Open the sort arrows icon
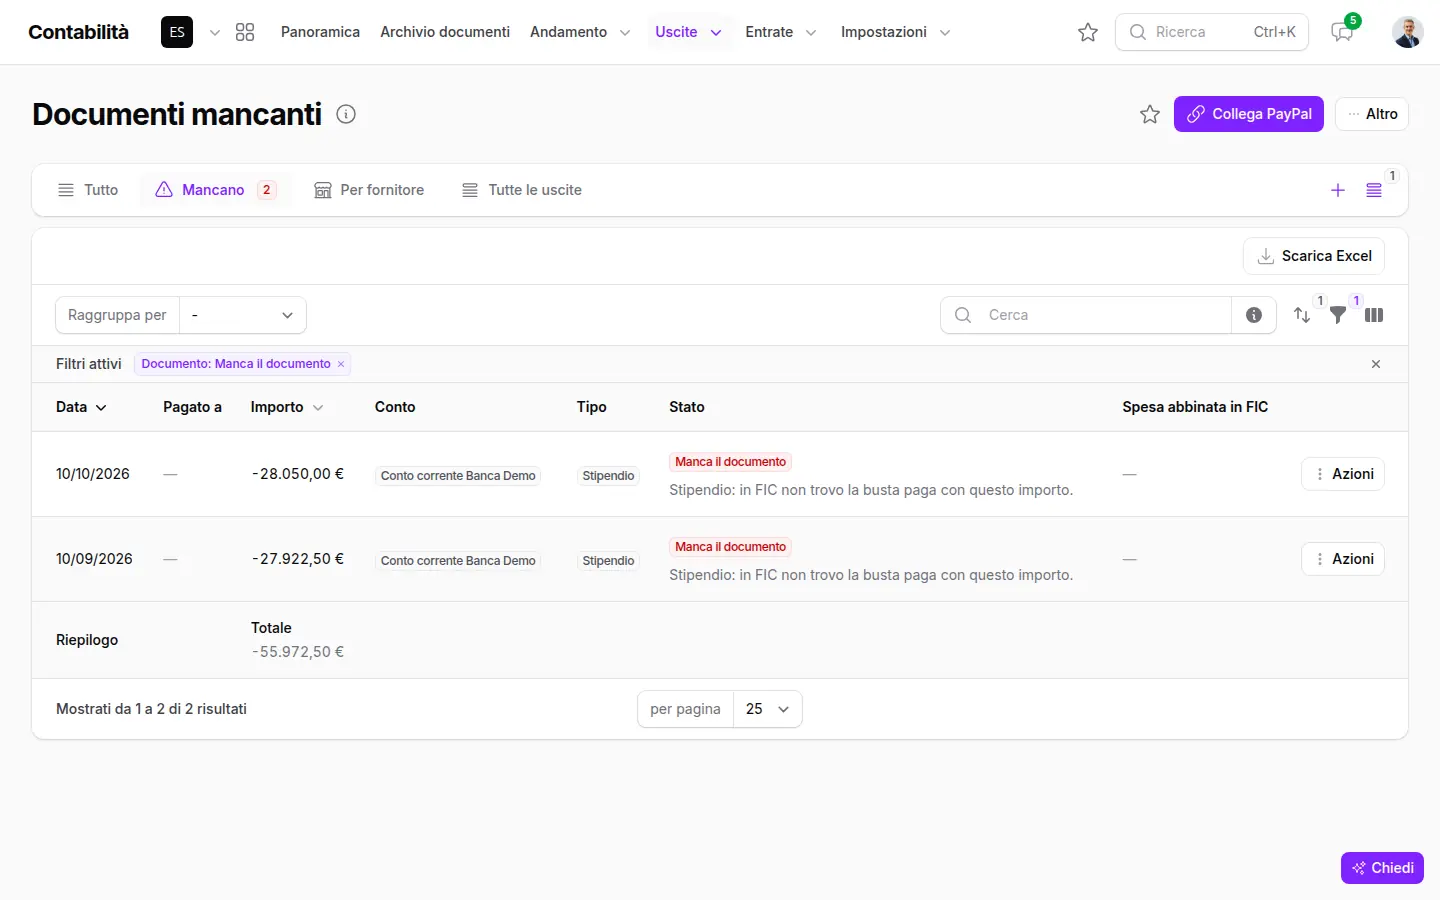 click(1302, 315)
